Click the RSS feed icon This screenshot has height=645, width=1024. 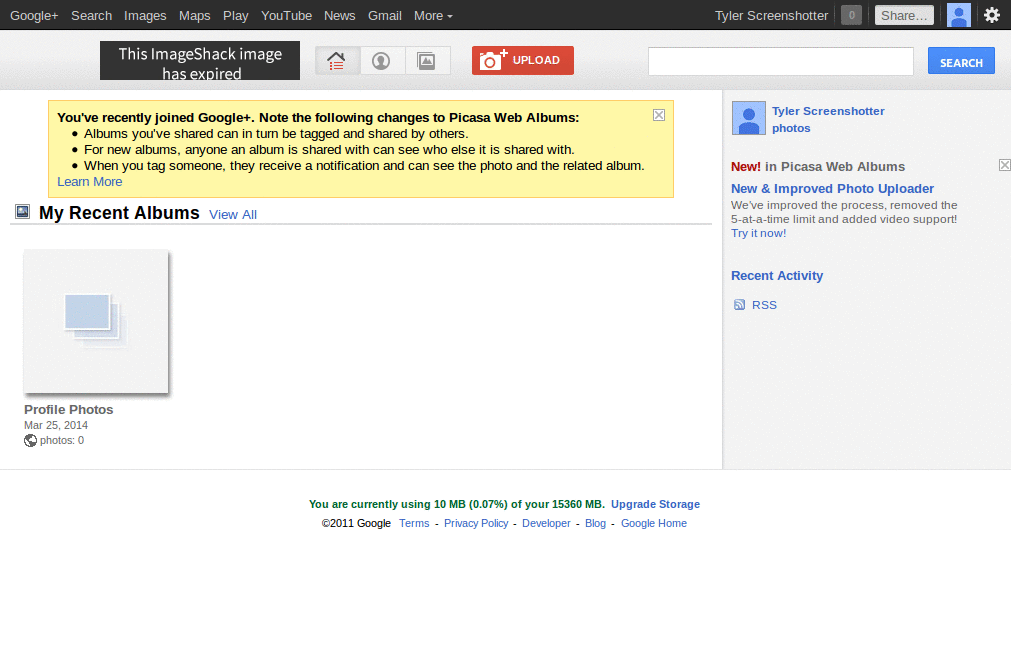click(739, 305)
